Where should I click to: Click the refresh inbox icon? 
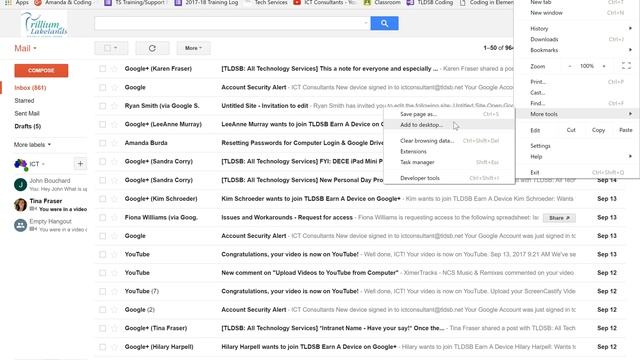tap(152, 48)
